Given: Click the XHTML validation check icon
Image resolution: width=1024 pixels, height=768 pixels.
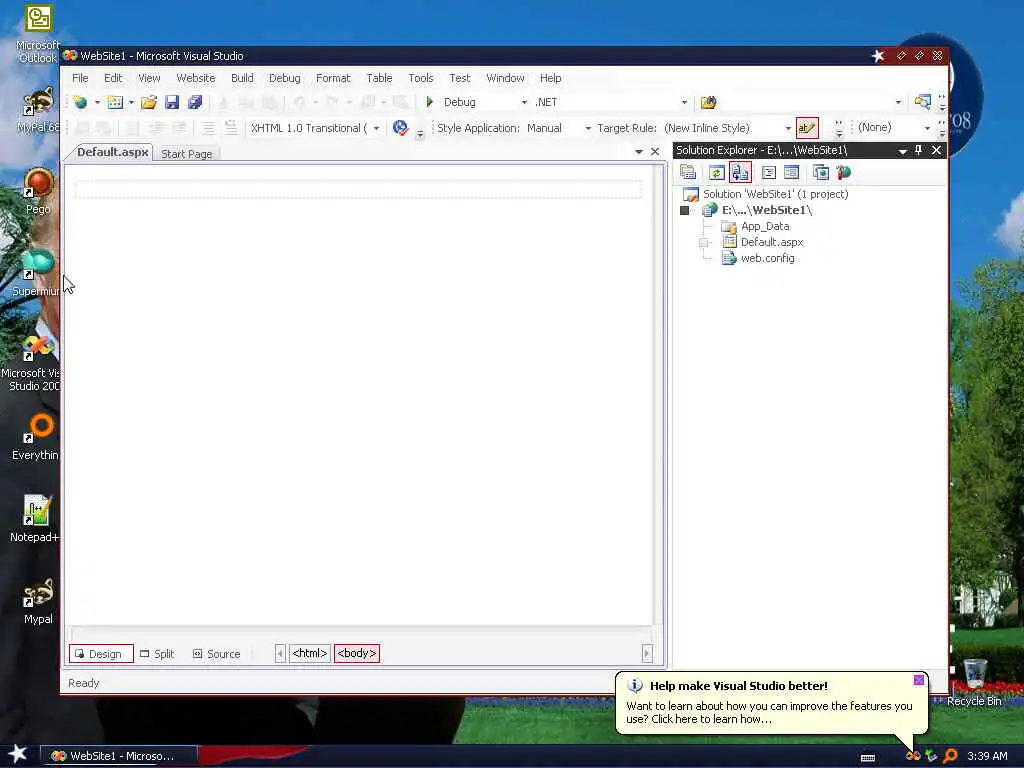Looking at the screenshot, I should [x=400, y=128].
